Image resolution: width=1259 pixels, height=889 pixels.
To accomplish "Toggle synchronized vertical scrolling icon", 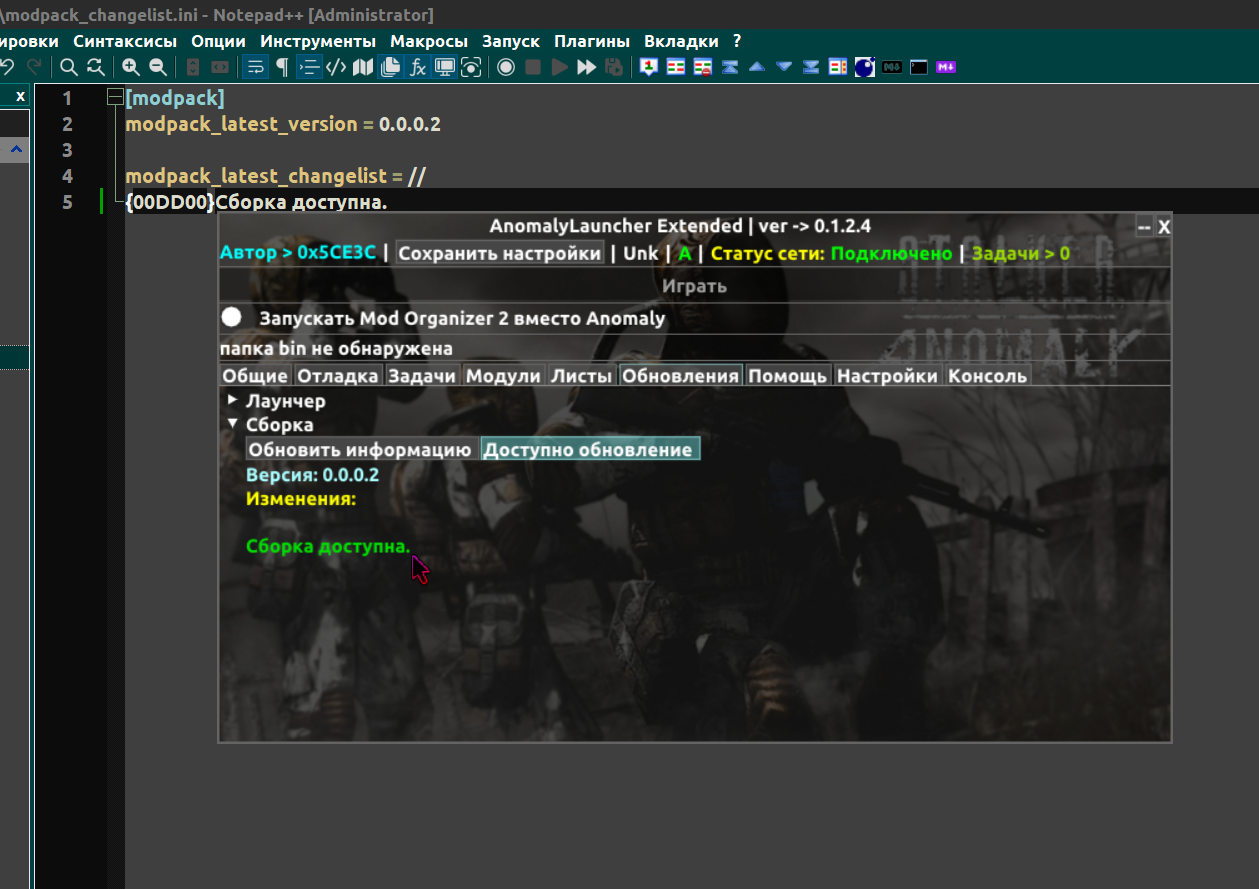I will tap(192, 67).
